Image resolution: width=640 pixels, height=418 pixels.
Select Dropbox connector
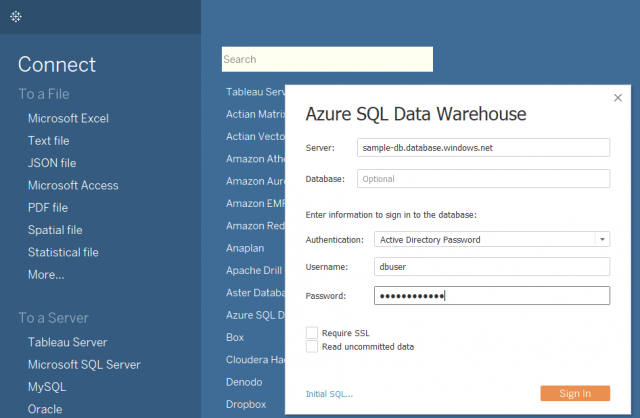[x=246, y=405]
